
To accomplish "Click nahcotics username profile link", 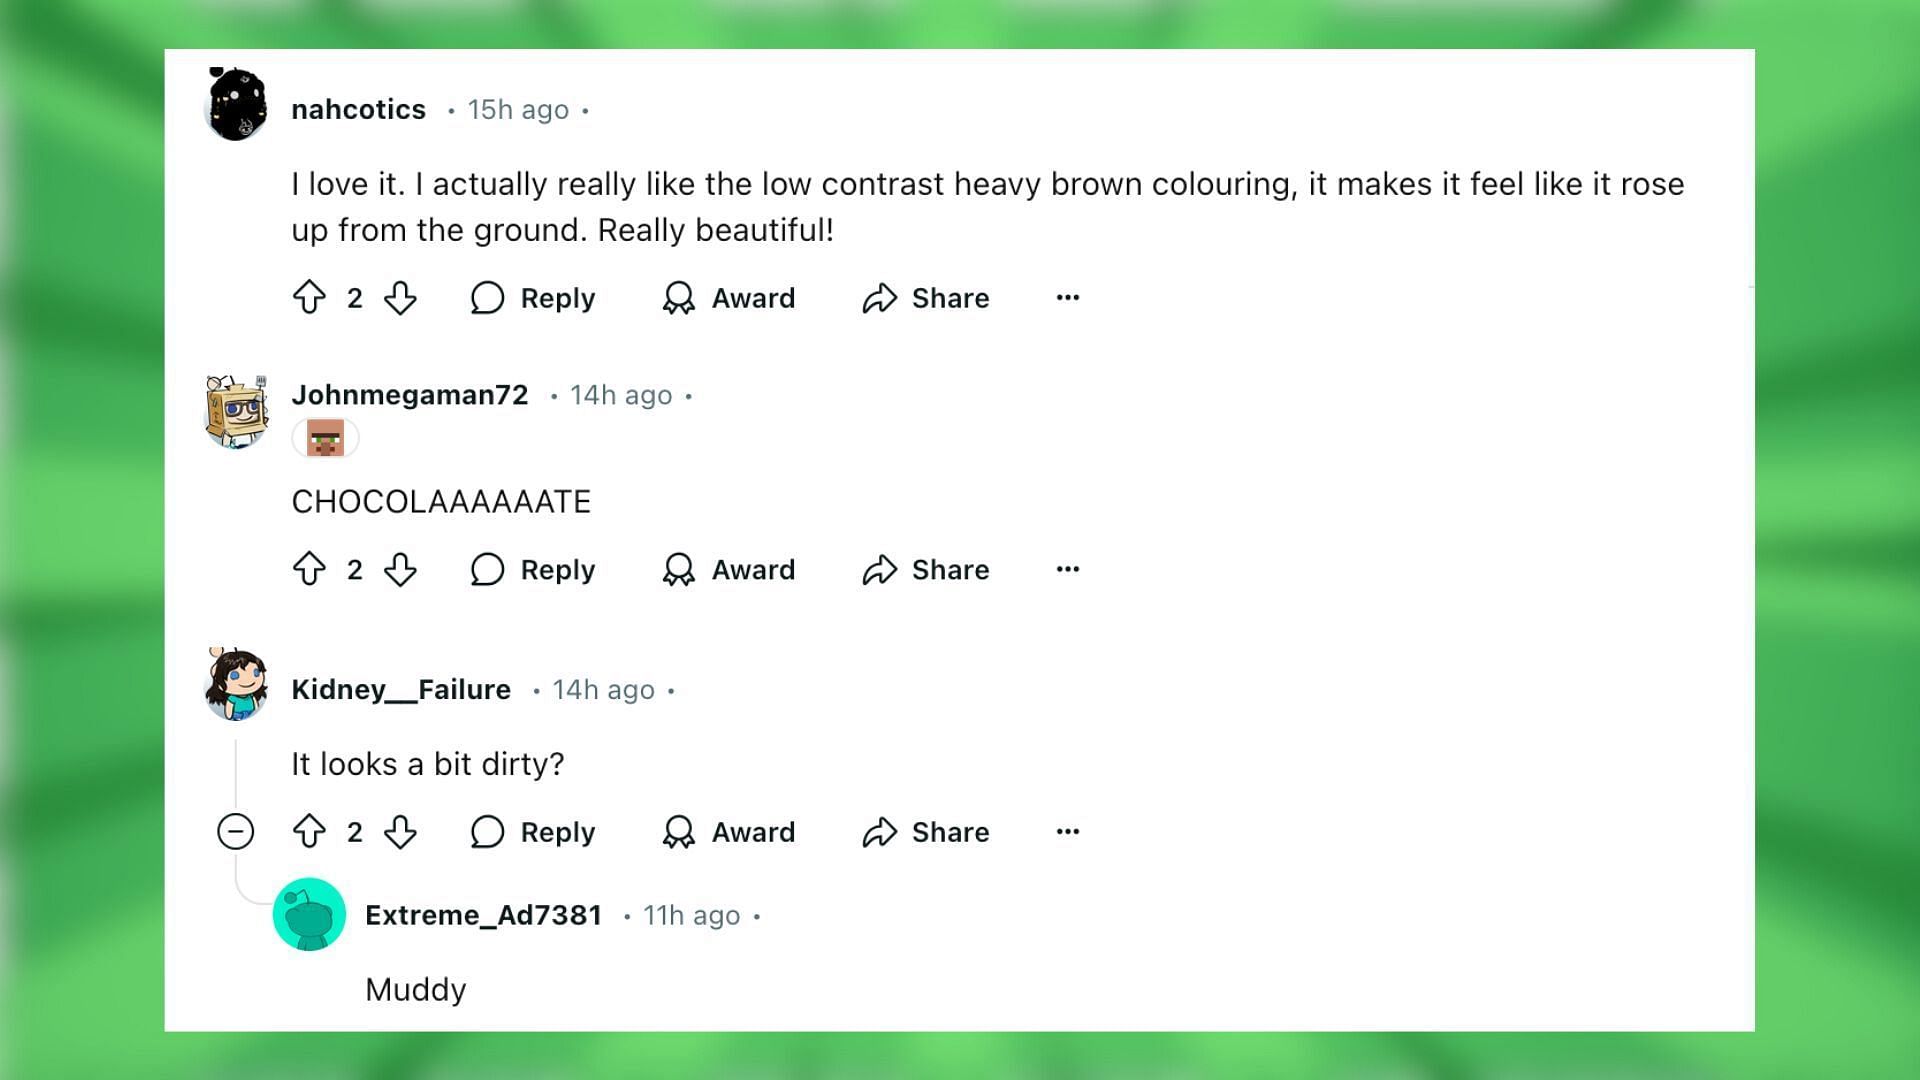I will tap(357, 108).
